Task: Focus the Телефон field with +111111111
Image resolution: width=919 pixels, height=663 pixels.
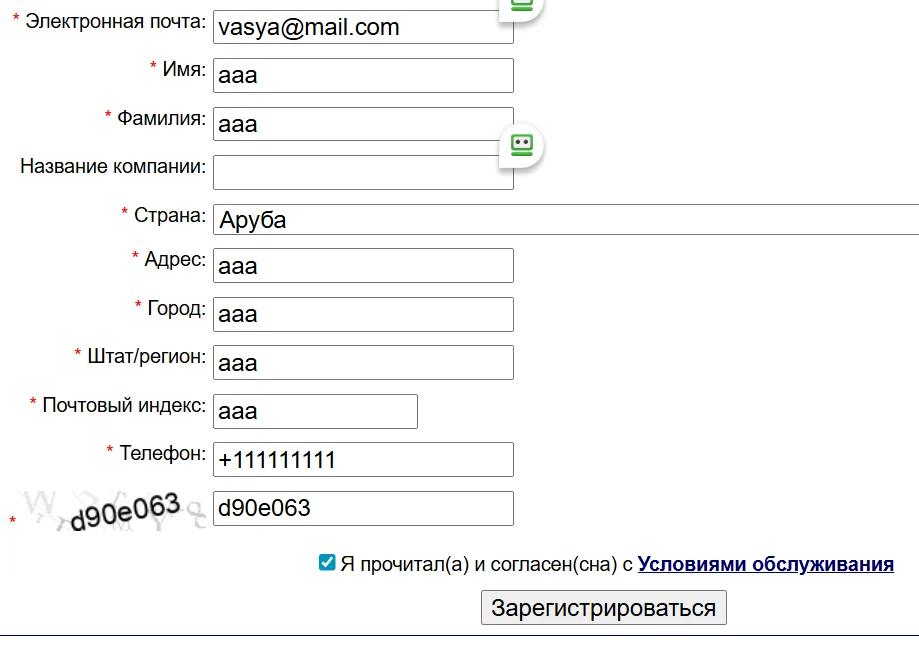Action: (363, 459)
